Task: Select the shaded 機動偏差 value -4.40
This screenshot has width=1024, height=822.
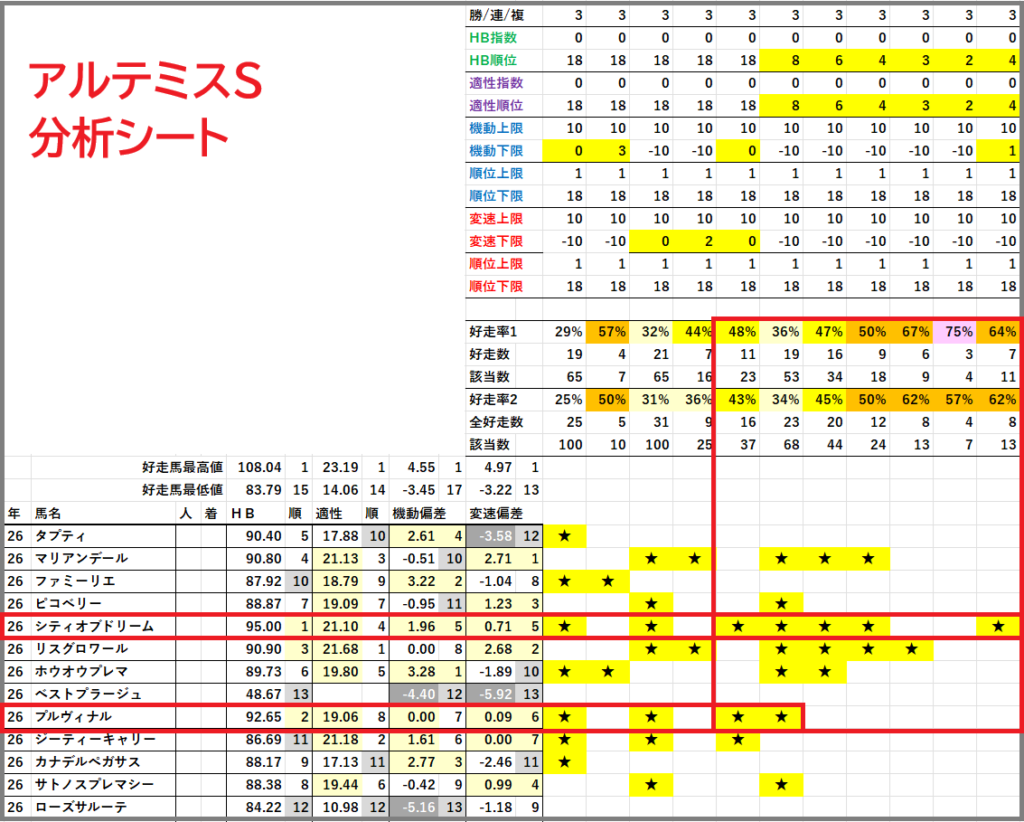Action: tap(414, 694)
